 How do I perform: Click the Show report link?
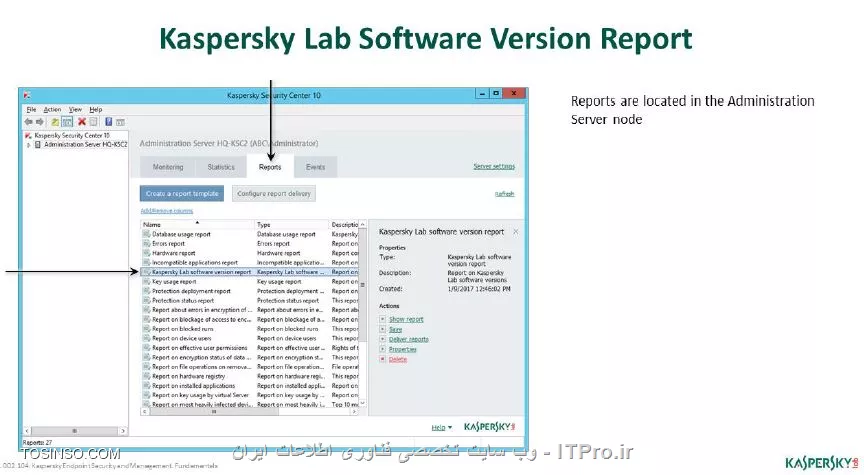pyautogui.click(x=406, y=319)
